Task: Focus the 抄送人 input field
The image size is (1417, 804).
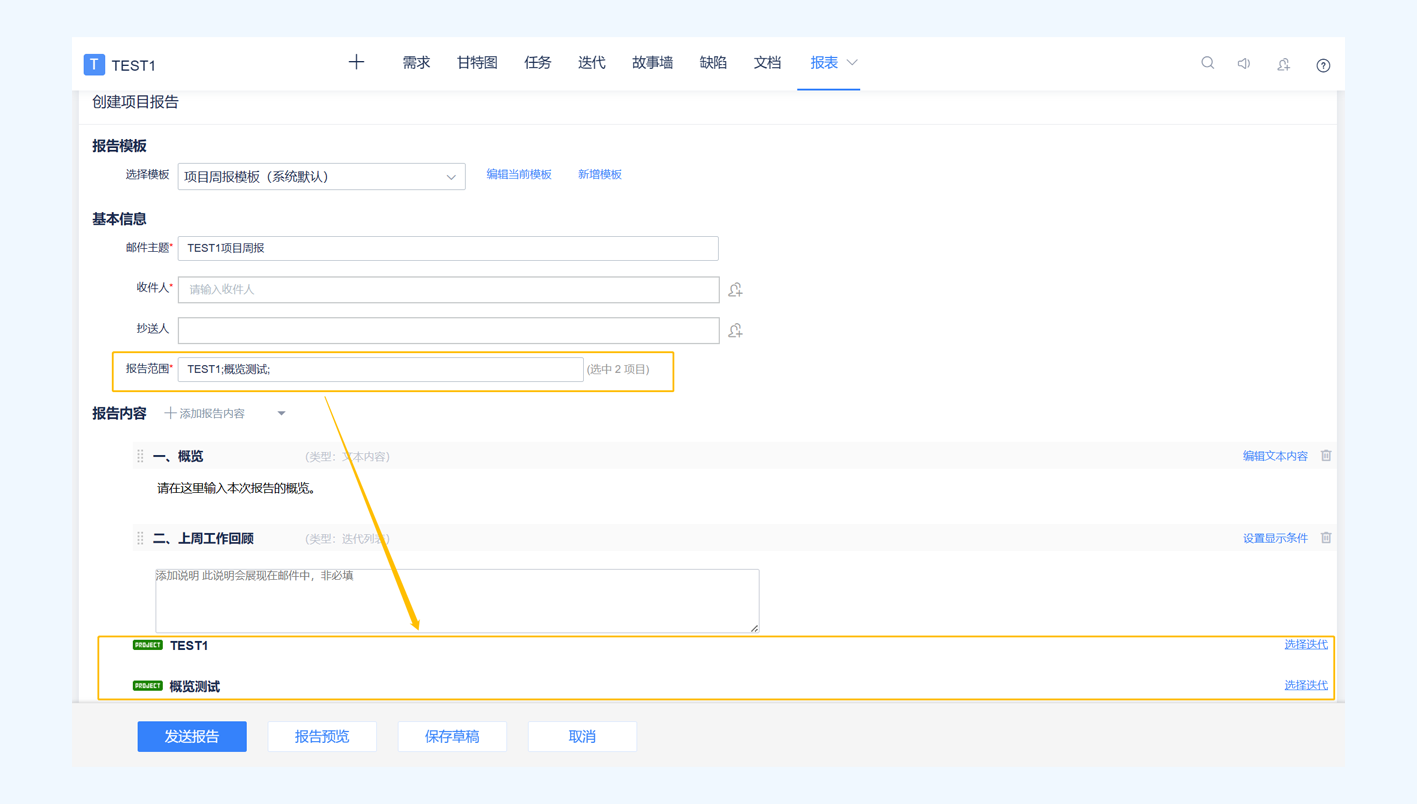Action: (448, 331)
